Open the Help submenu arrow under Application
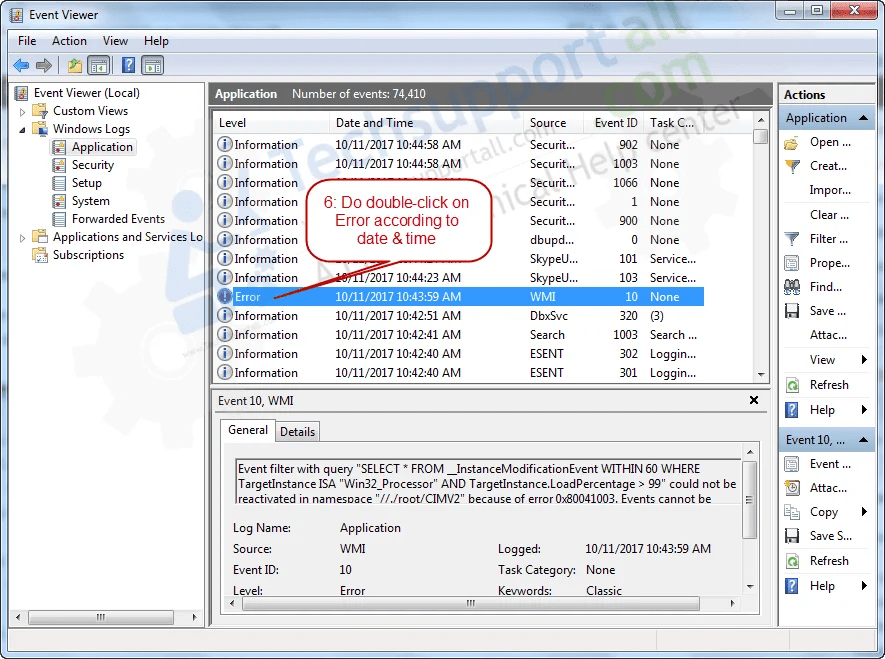Viewport: 885px width, 659px height. (864, 410)
